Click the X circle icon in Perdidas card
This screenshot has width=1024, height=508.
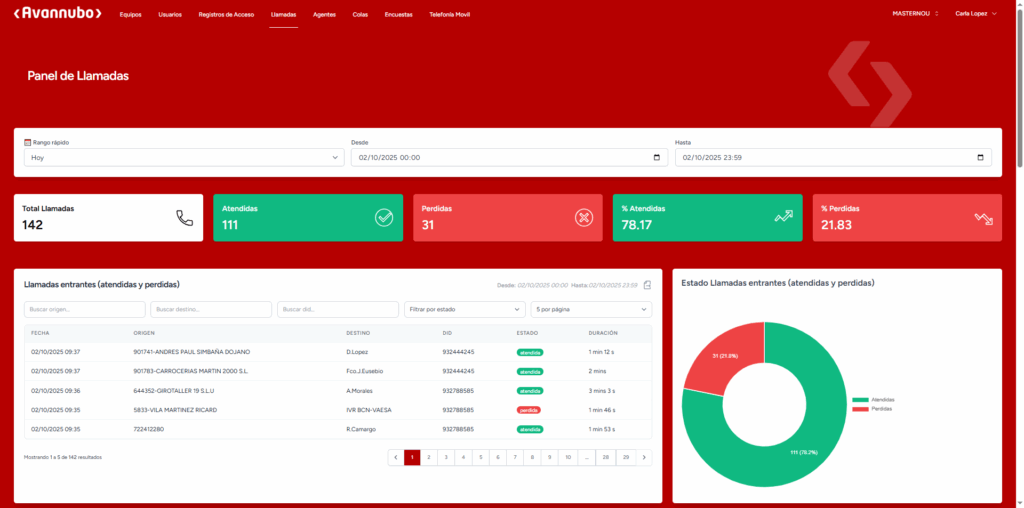tap(584, 217)
